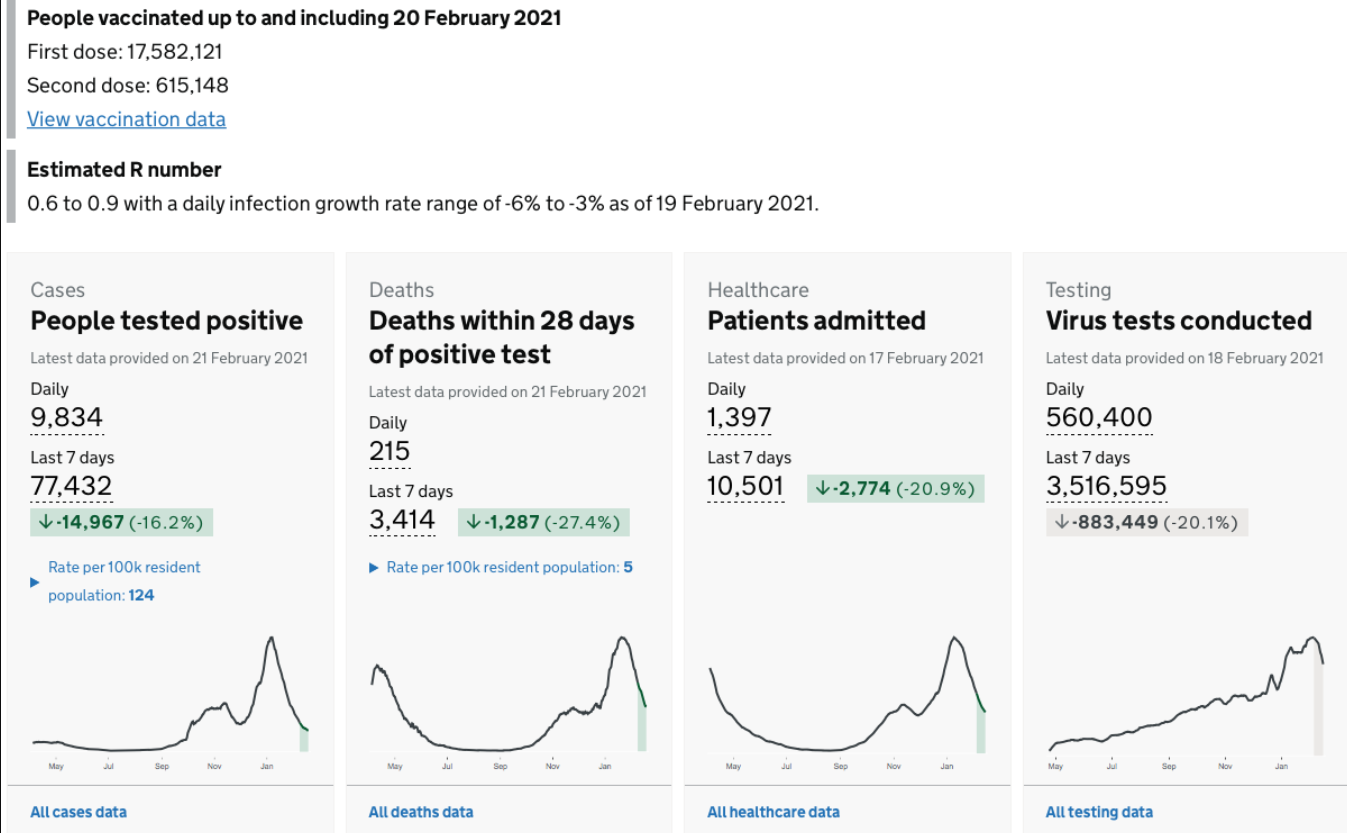Click the green cases change badge showing -14,967
Screen dimensions: 1347x833
[x=122, y=522]
